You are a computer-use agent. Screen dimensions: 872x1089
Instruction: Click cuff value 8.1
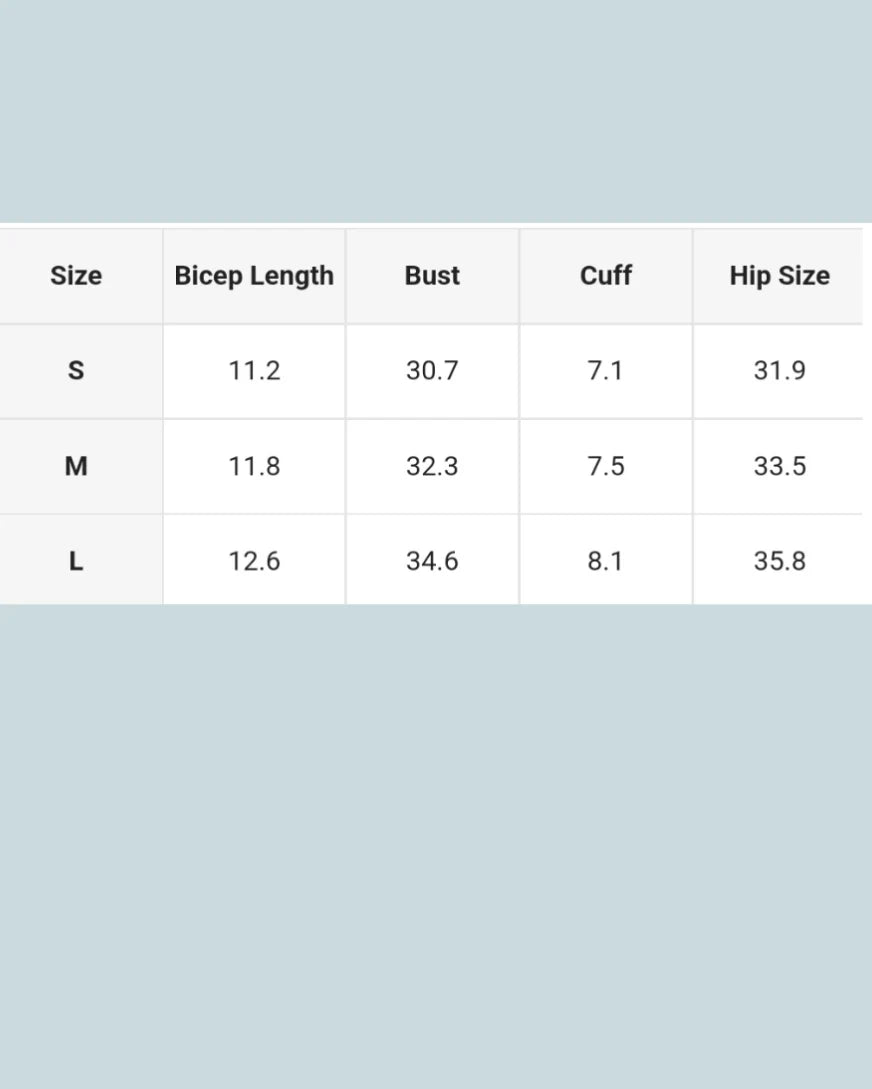(x=606, y=561)
